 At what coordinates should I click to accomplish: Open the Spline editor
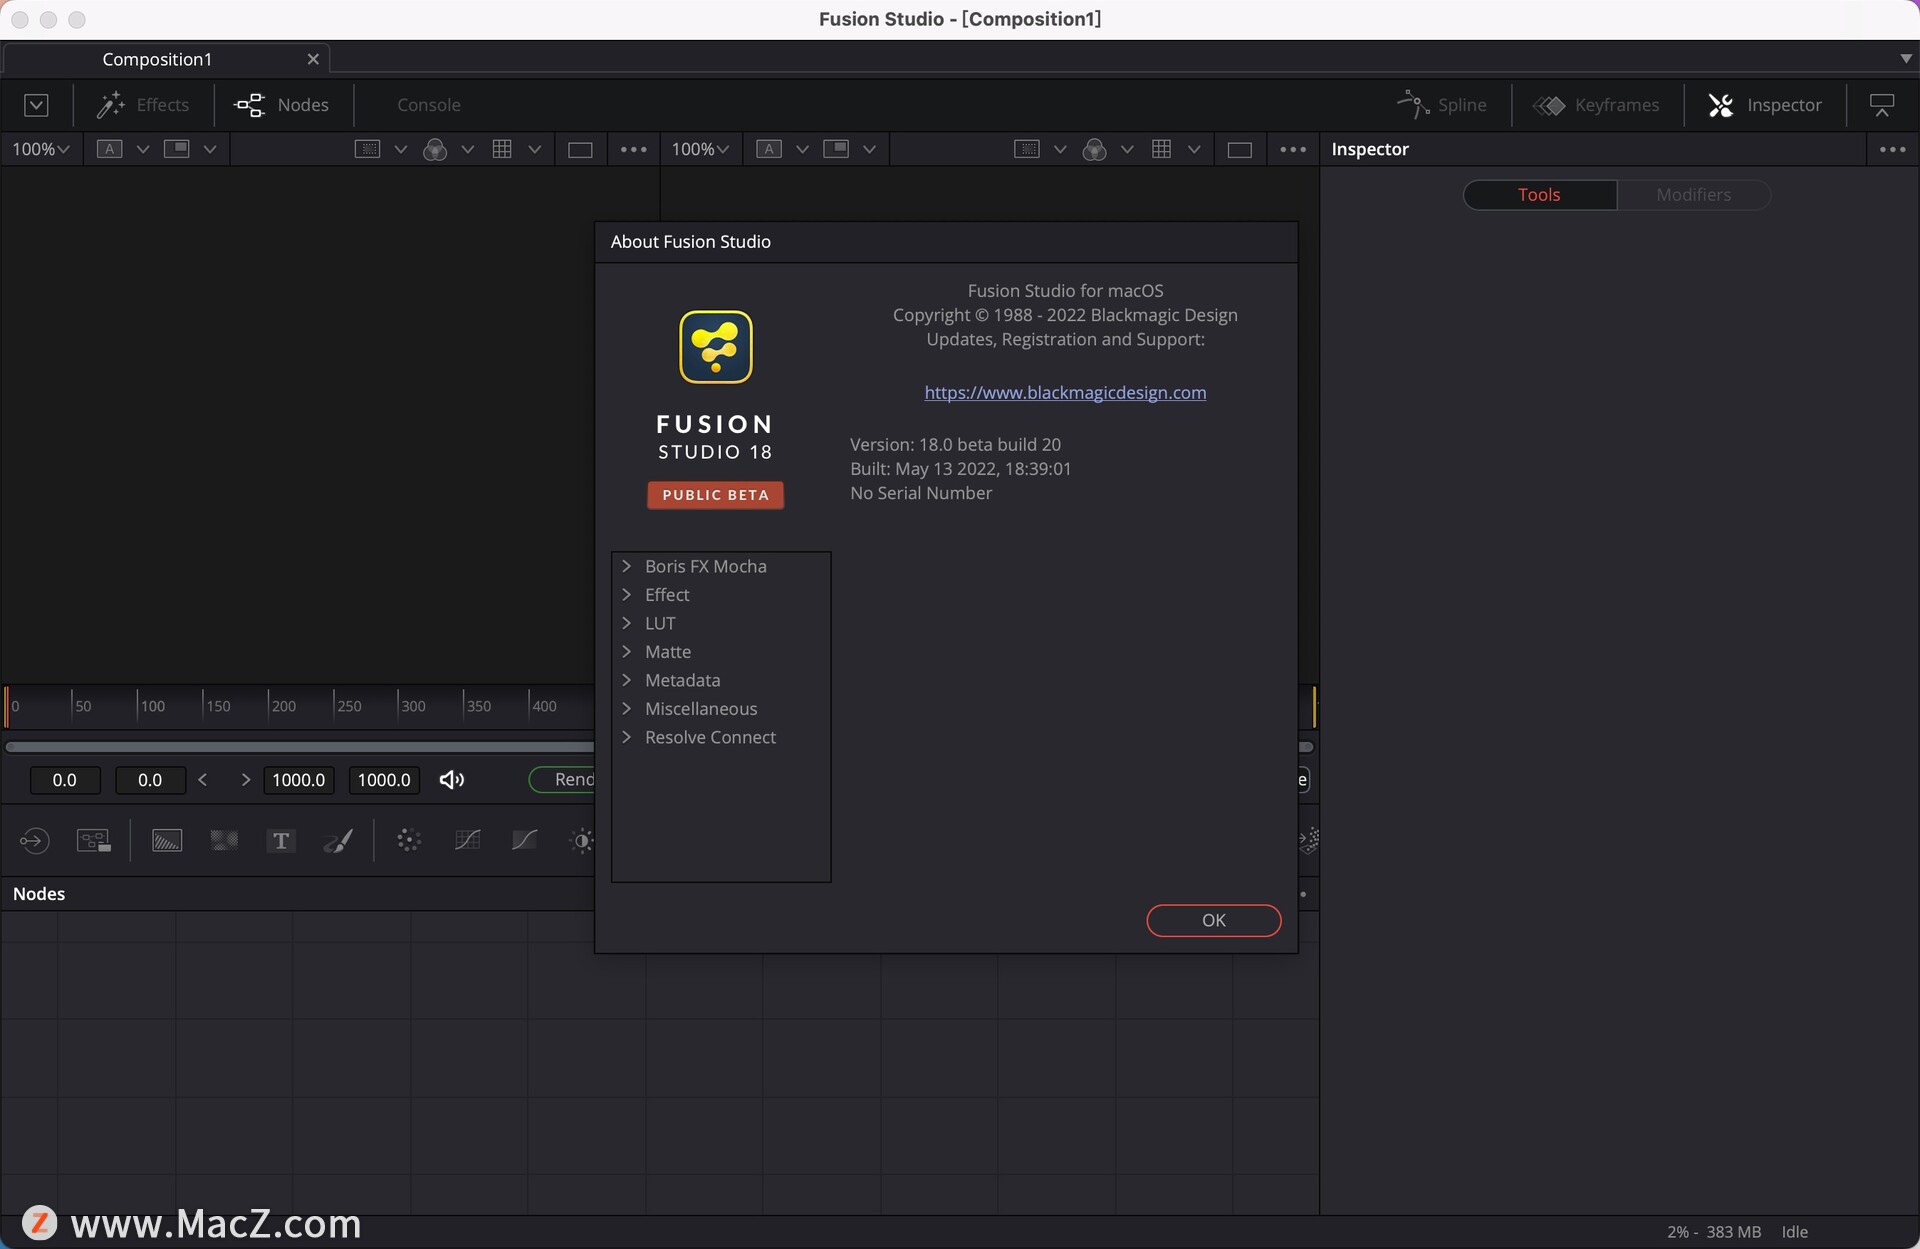(1441, 105)
